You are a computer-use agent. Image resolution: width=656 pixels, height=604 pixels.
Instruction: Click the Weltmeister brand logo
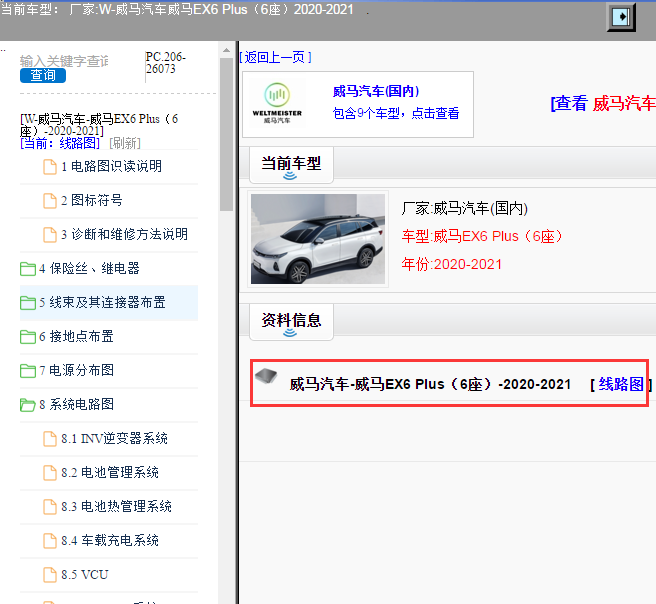[x=277, y=103]
